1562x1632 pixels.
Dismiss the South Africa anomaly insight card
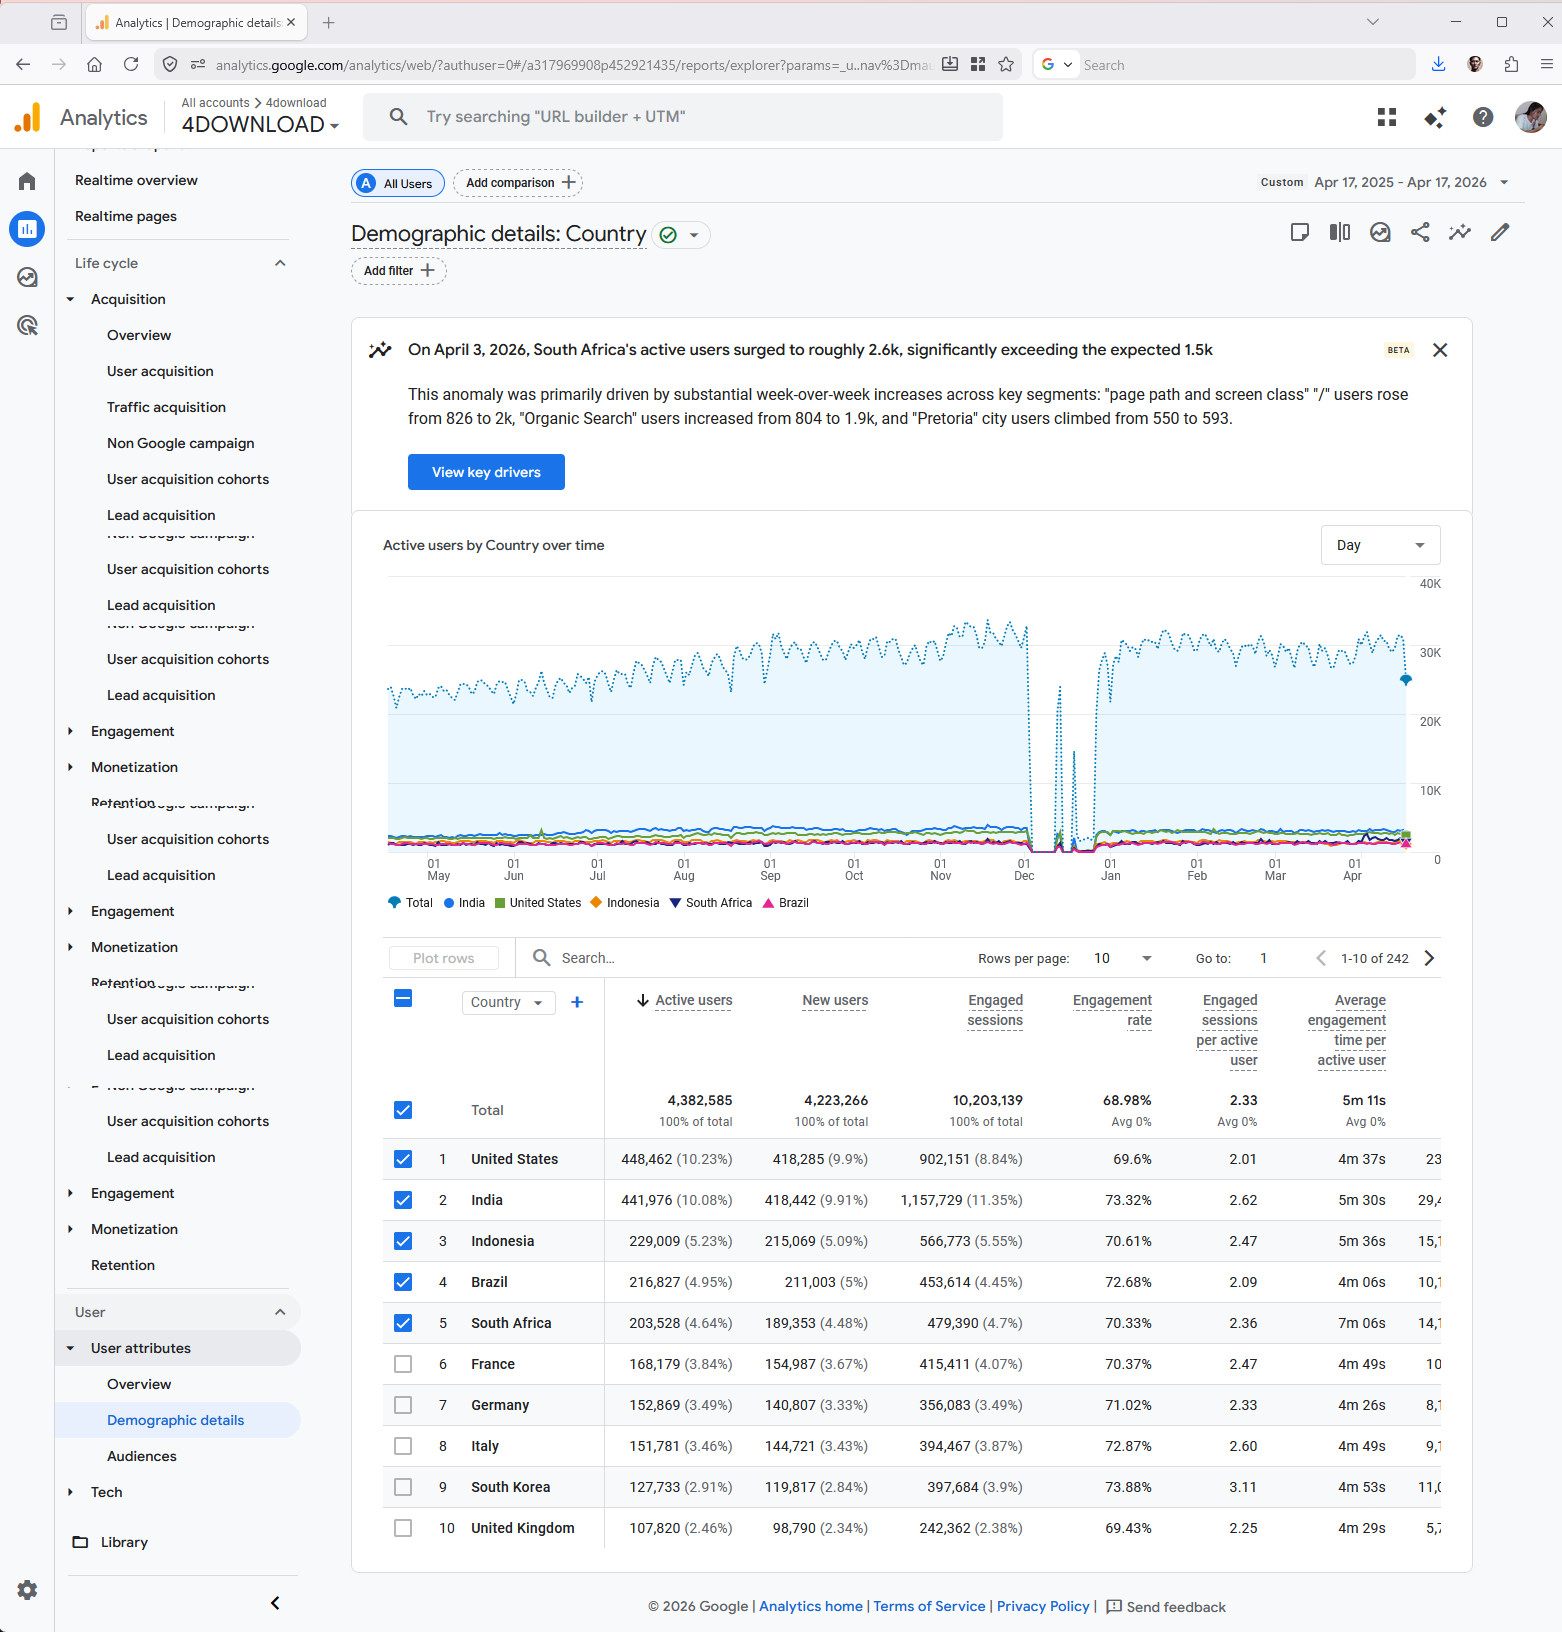[1439, 350]
